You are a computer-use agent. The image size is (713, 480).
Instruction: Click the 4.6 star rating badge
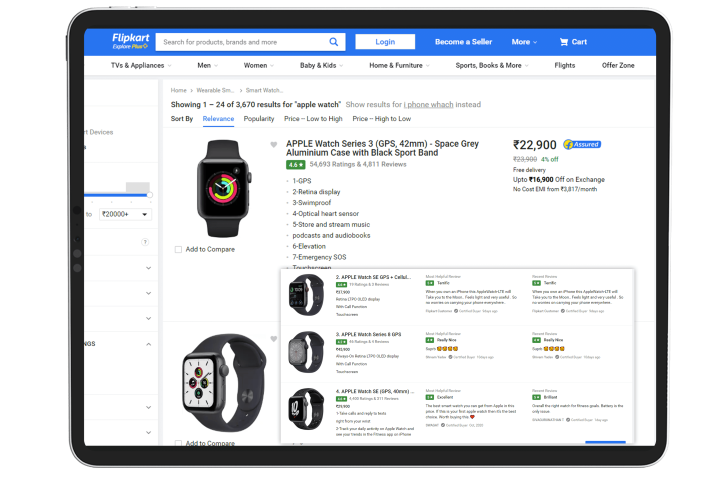(295, 165)
